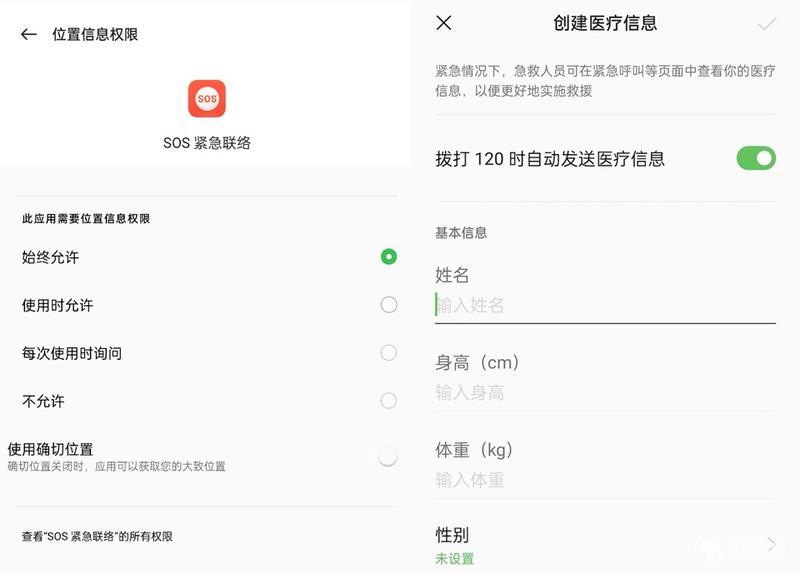Tap the 始终允许 option label
Image resolution: width=800 pixels, height=573 pixels.
click(51, 257)
